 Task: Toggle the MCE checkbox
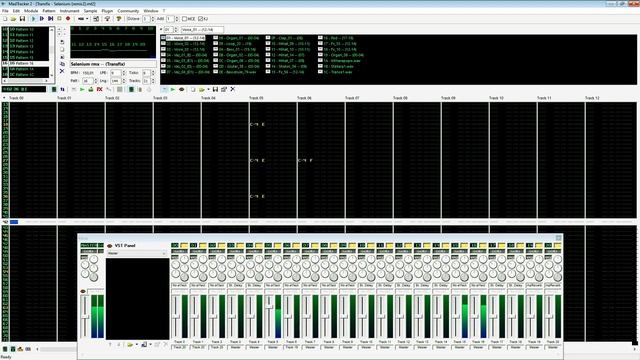click(x=184, y=19)
